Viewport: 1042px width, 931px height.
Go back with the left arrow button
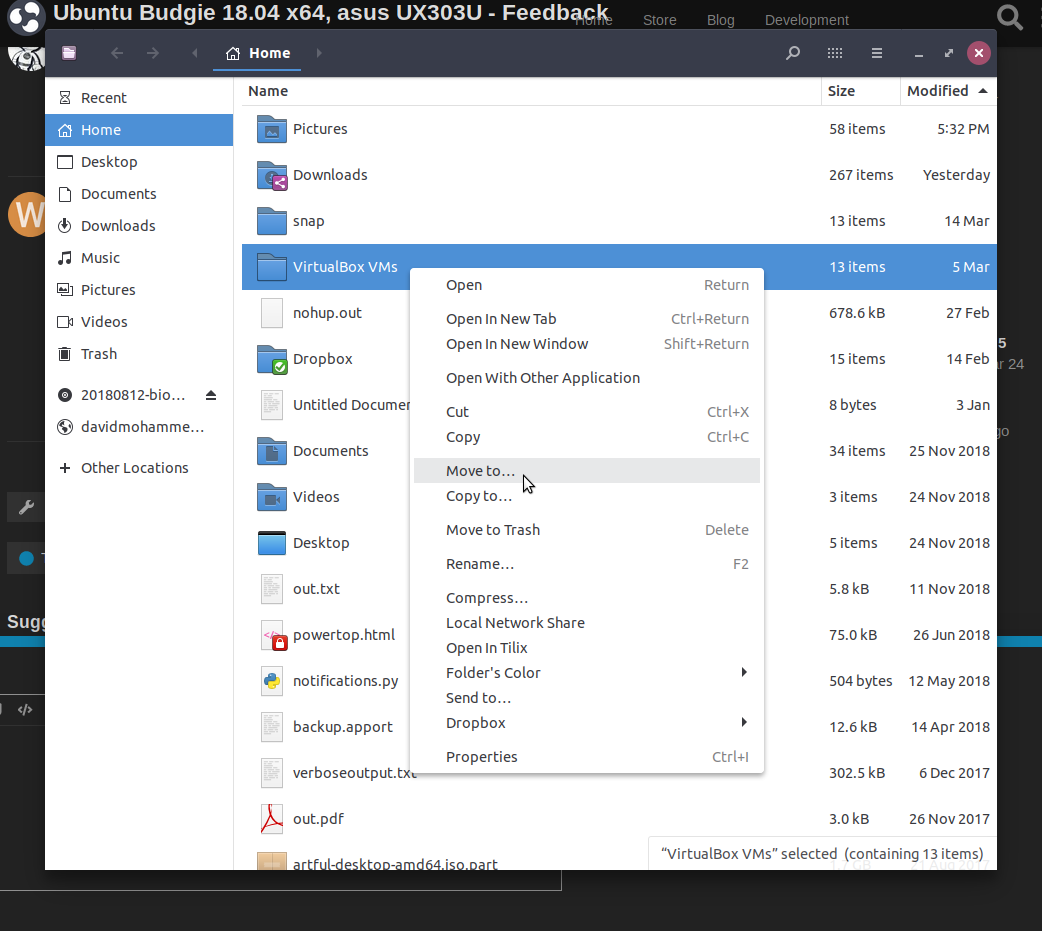[x=117, y=53]
